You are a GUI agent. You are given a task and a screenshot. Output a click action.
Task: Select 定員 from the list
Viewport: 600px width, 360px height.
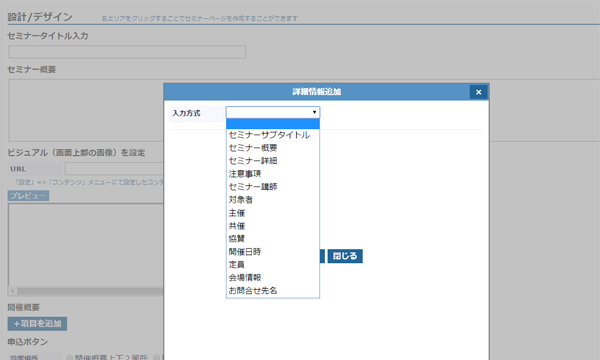pos(273,265)
